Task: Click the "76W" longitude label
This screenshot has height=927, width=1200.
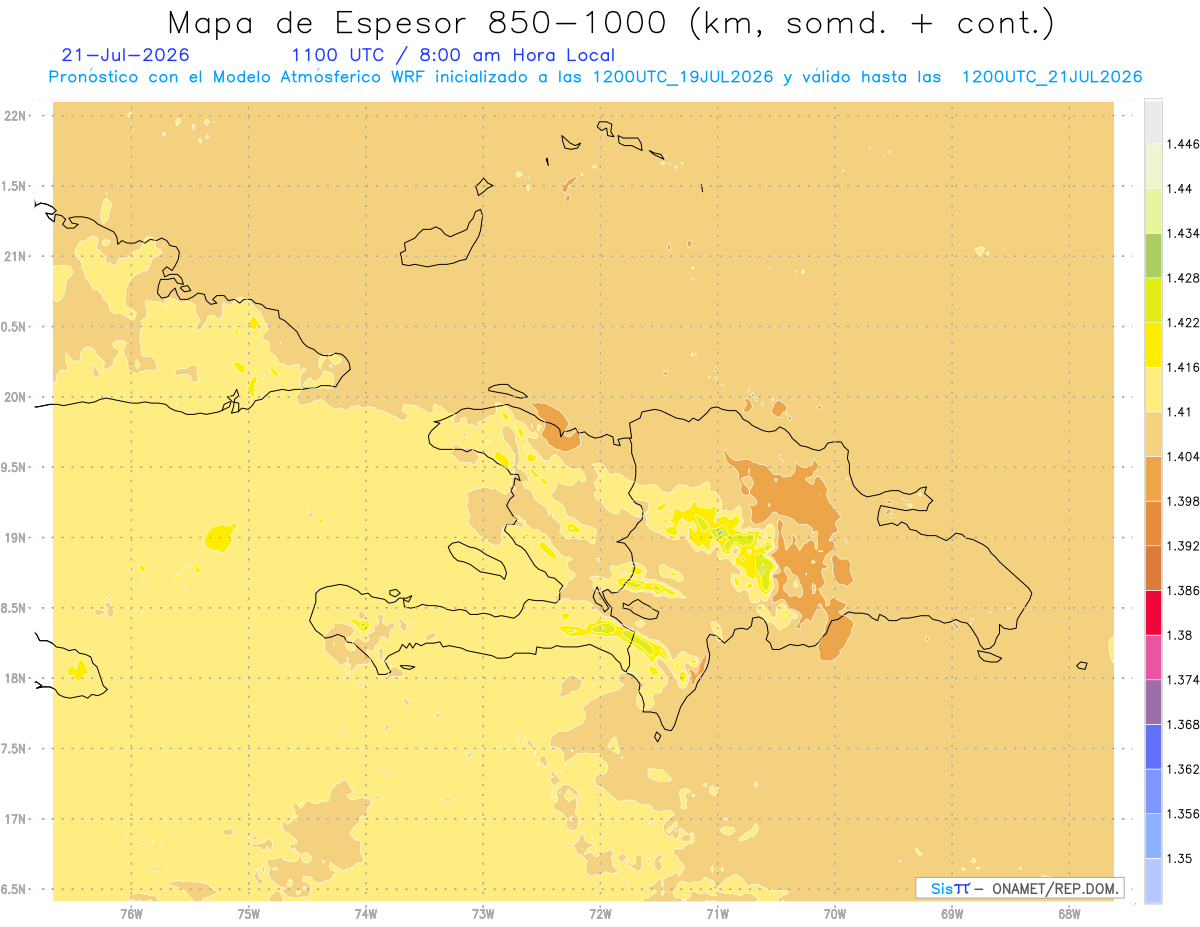Action: pos(131,913)
